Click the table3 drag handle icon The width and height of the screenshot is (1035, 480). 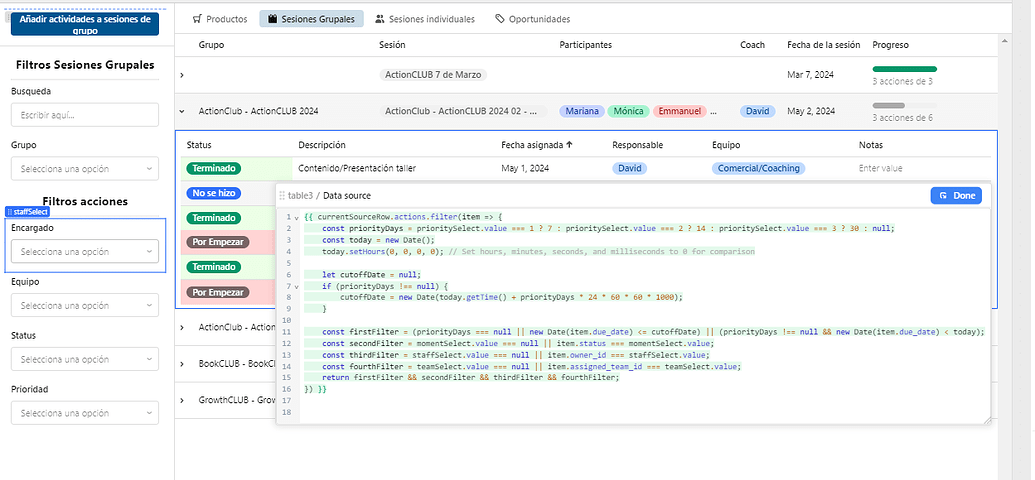click(282, 195)
